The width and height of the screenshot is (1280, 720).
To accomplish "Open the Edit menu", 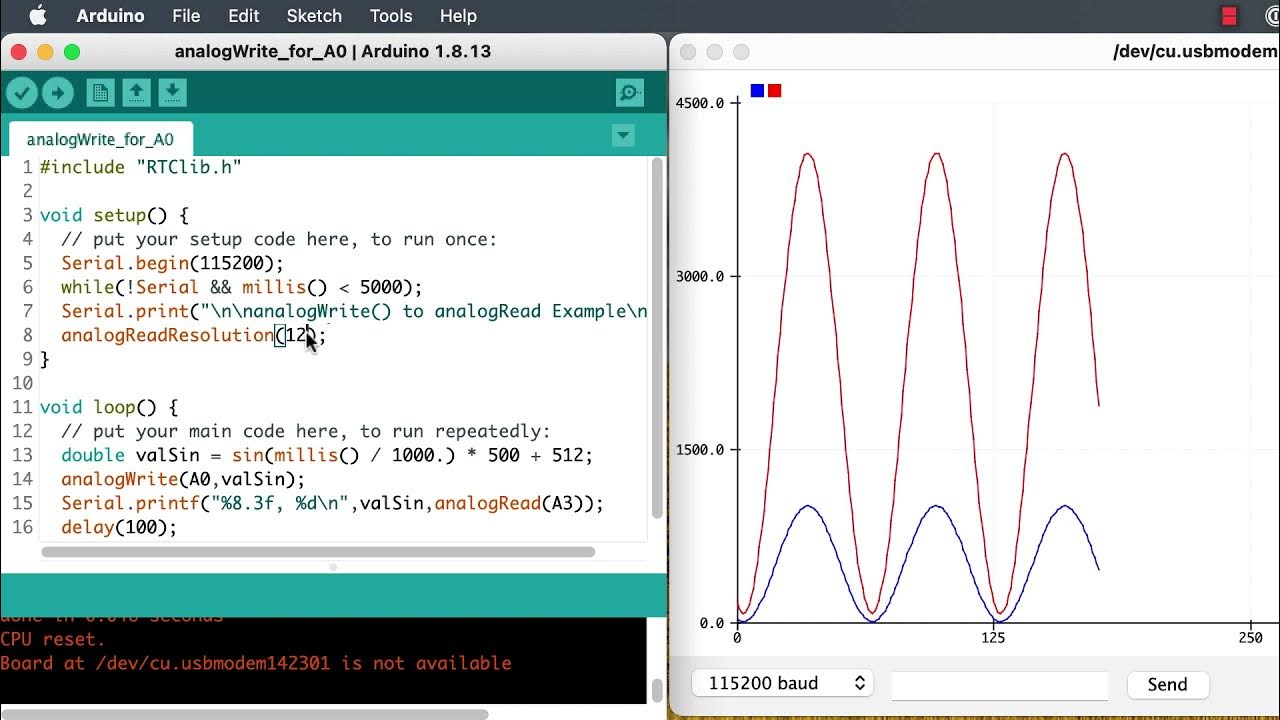I will 243,16.
